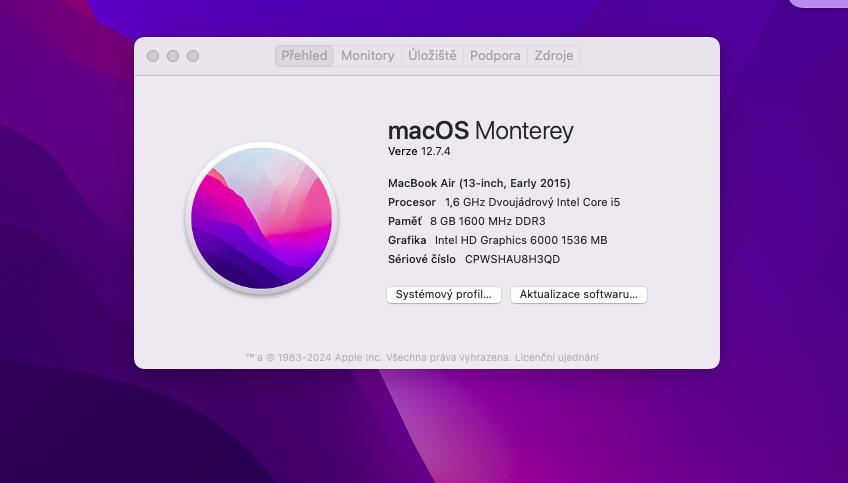The width and height of the screenshot is (848, 483).
Task: Open the Zdroje tab
Action: coord(553,56)
